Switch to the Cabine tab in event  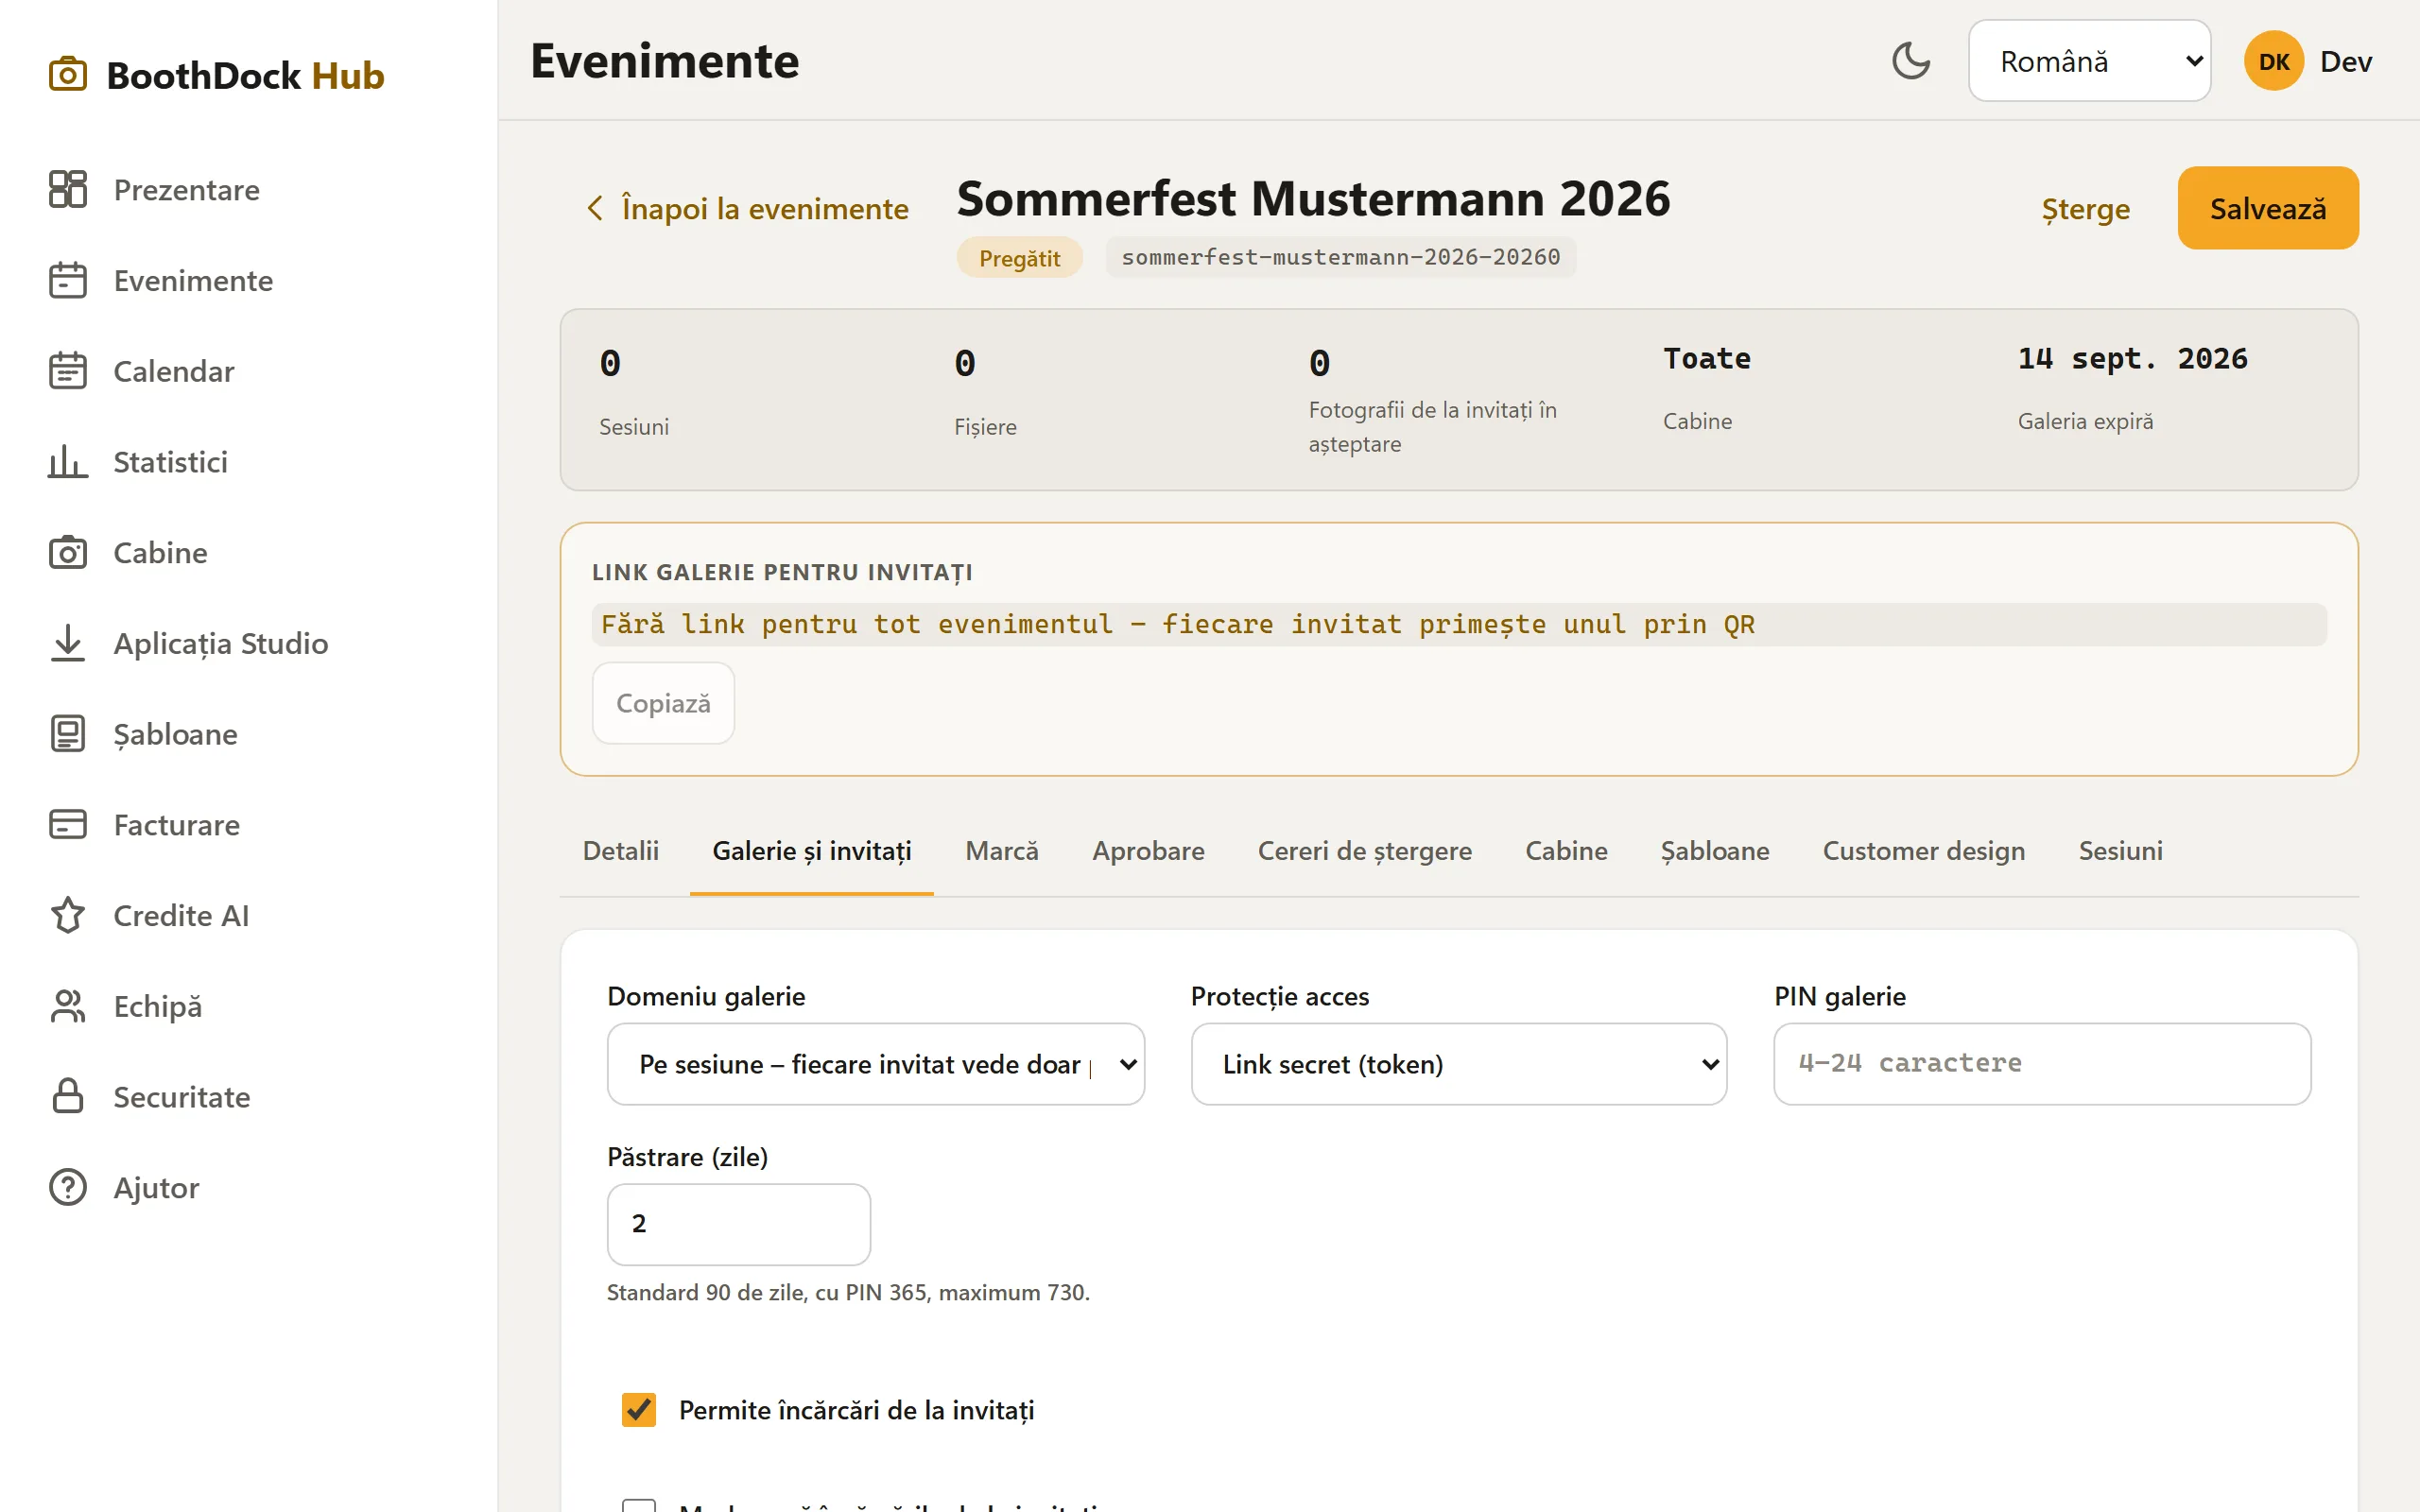1566,851
